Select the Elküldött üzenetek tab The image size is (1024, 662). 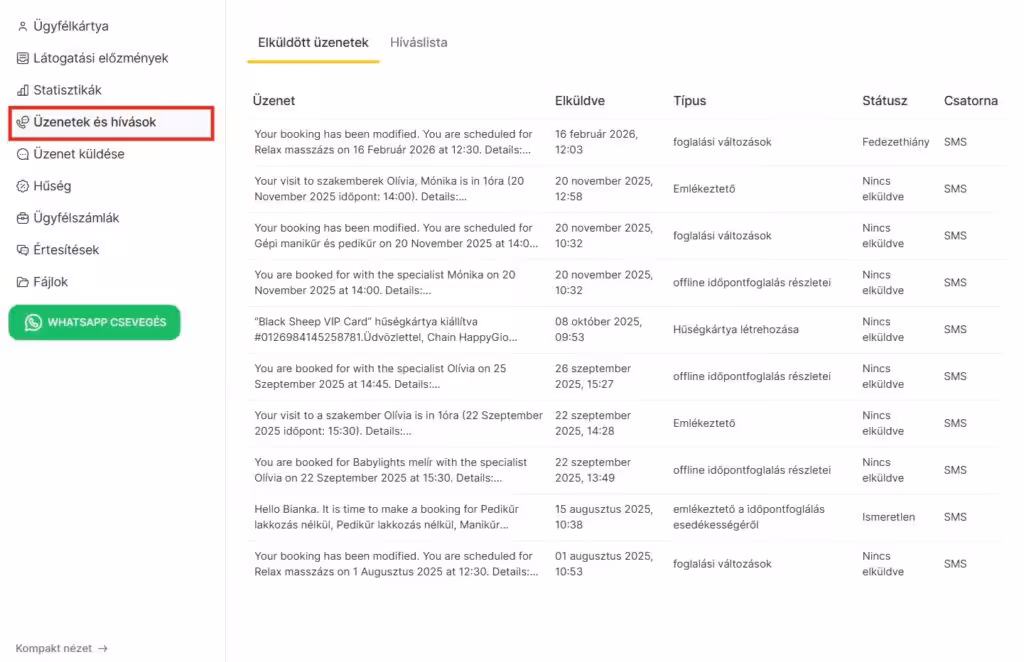(313, 43)
